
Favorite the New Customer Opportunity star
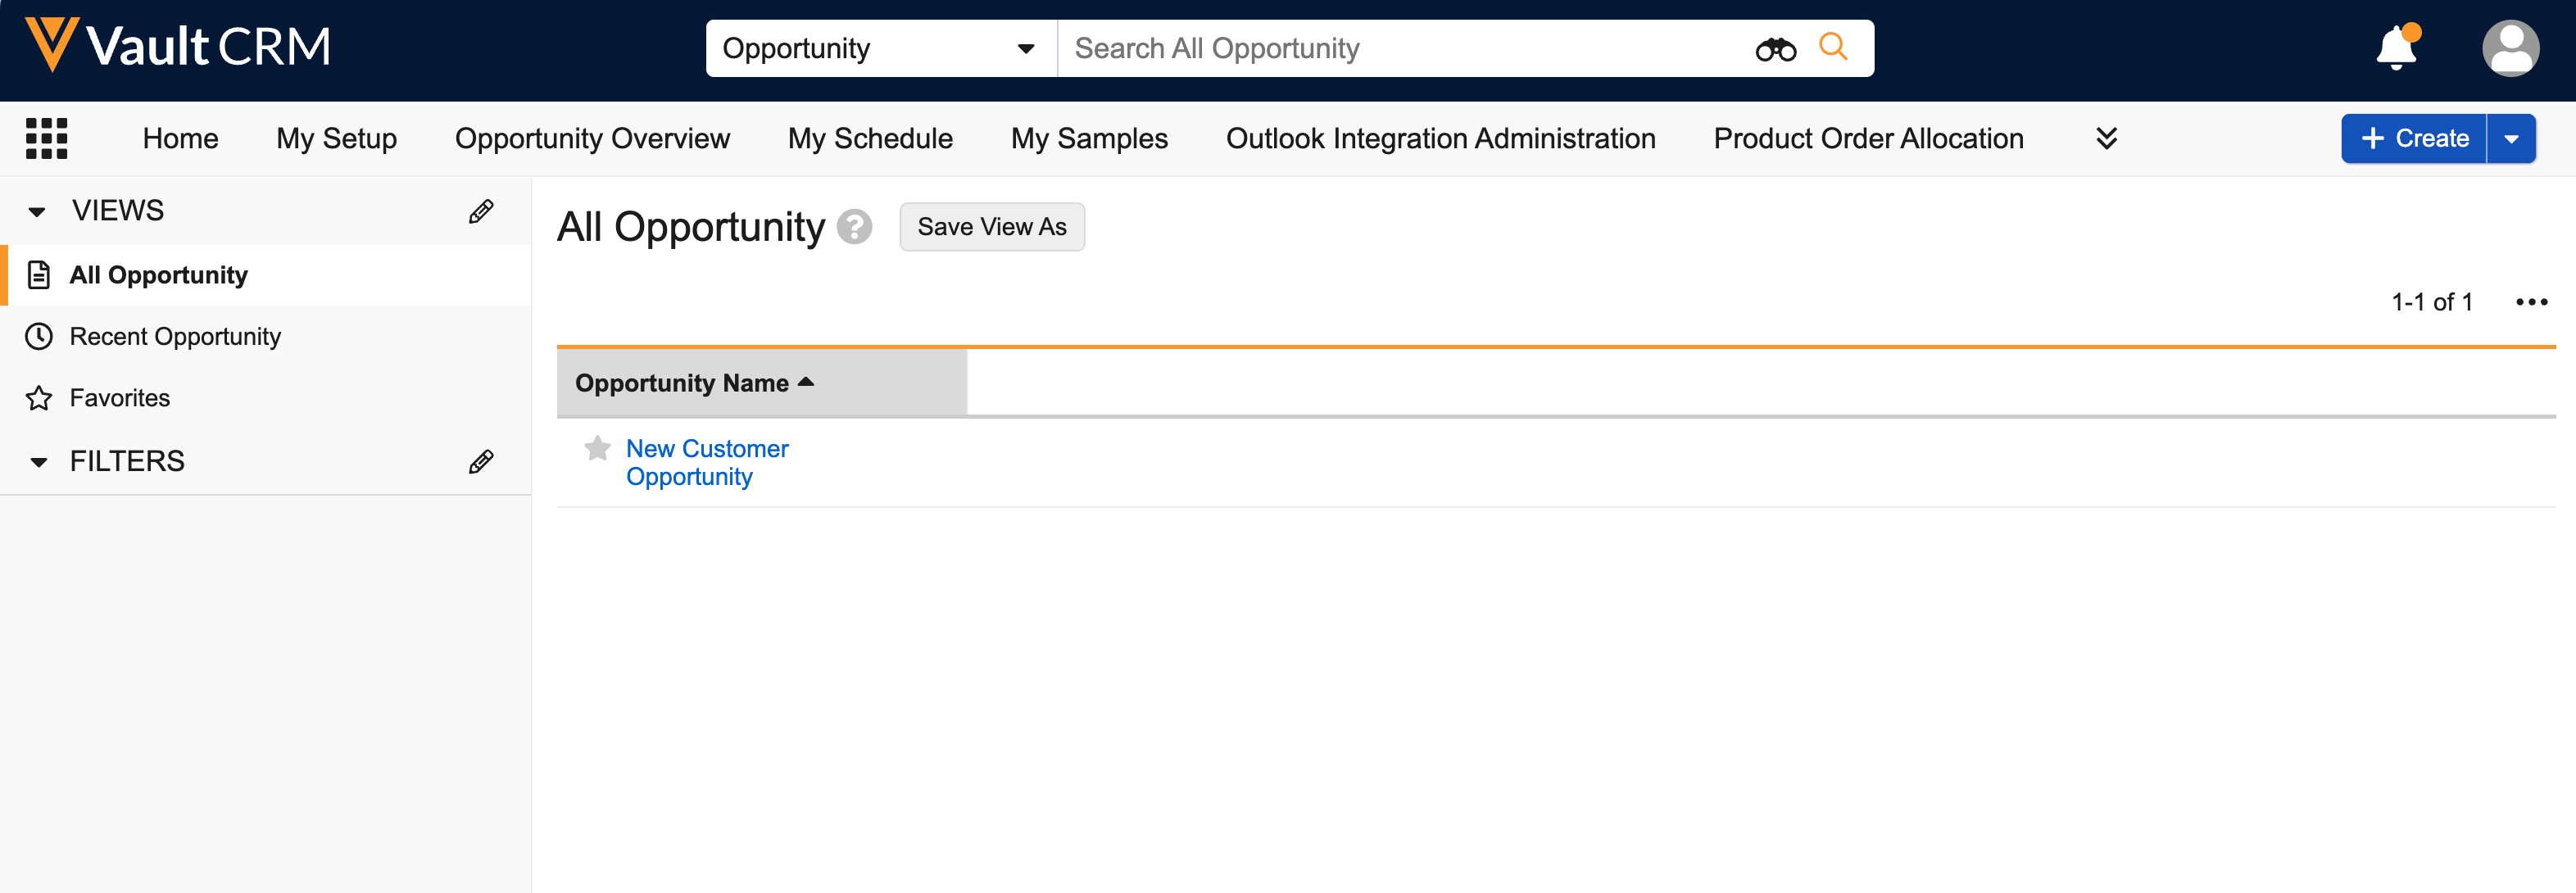pyautogui.click(x=598, y=449)
